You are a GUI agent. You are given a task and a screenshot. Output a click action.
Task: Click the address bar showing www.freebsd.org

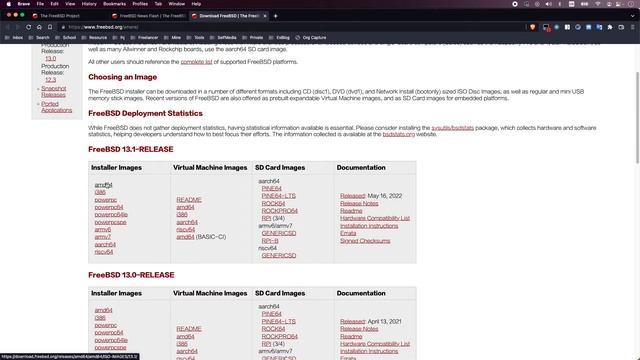292,27
